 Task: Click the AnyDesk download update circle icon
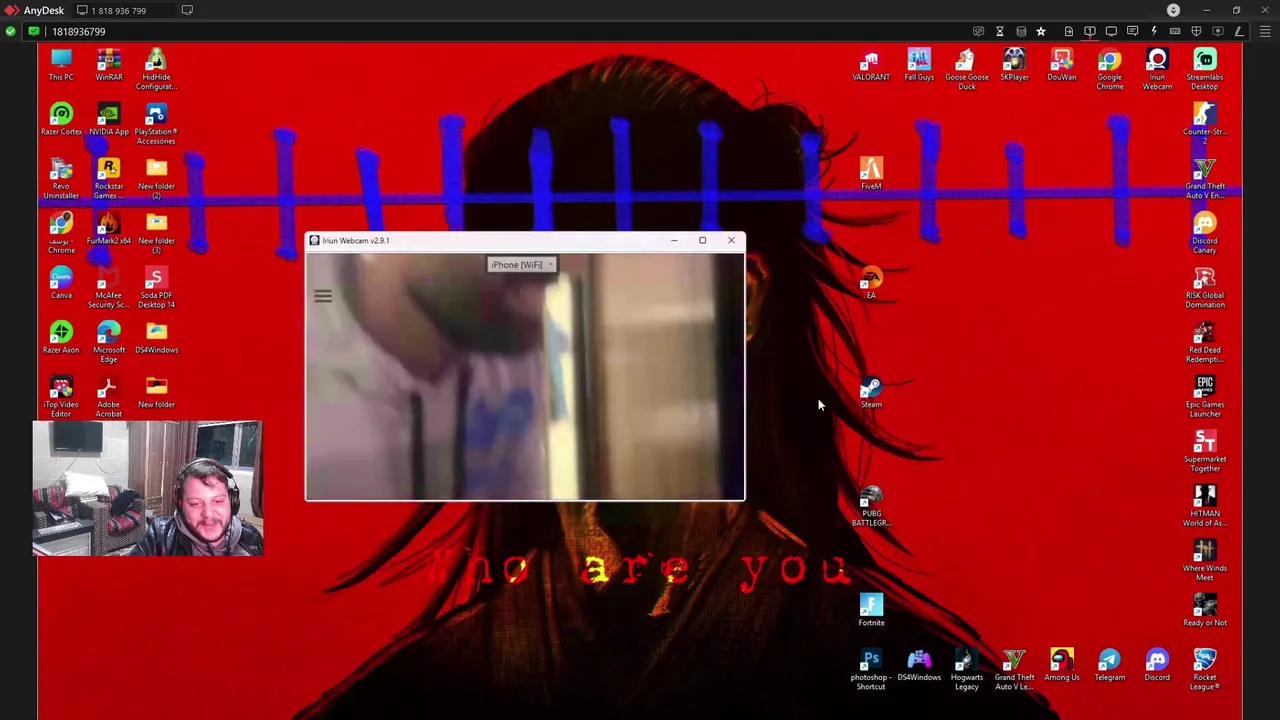pyautogui.click(x=1174, y=10)
